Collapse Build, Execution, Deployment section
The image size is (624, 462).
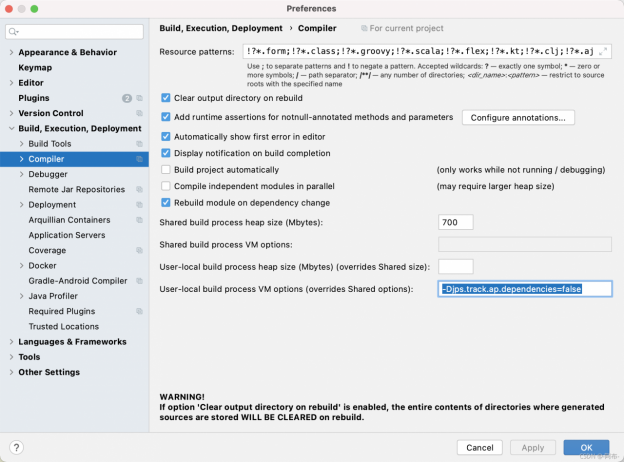tap(11, 128)
